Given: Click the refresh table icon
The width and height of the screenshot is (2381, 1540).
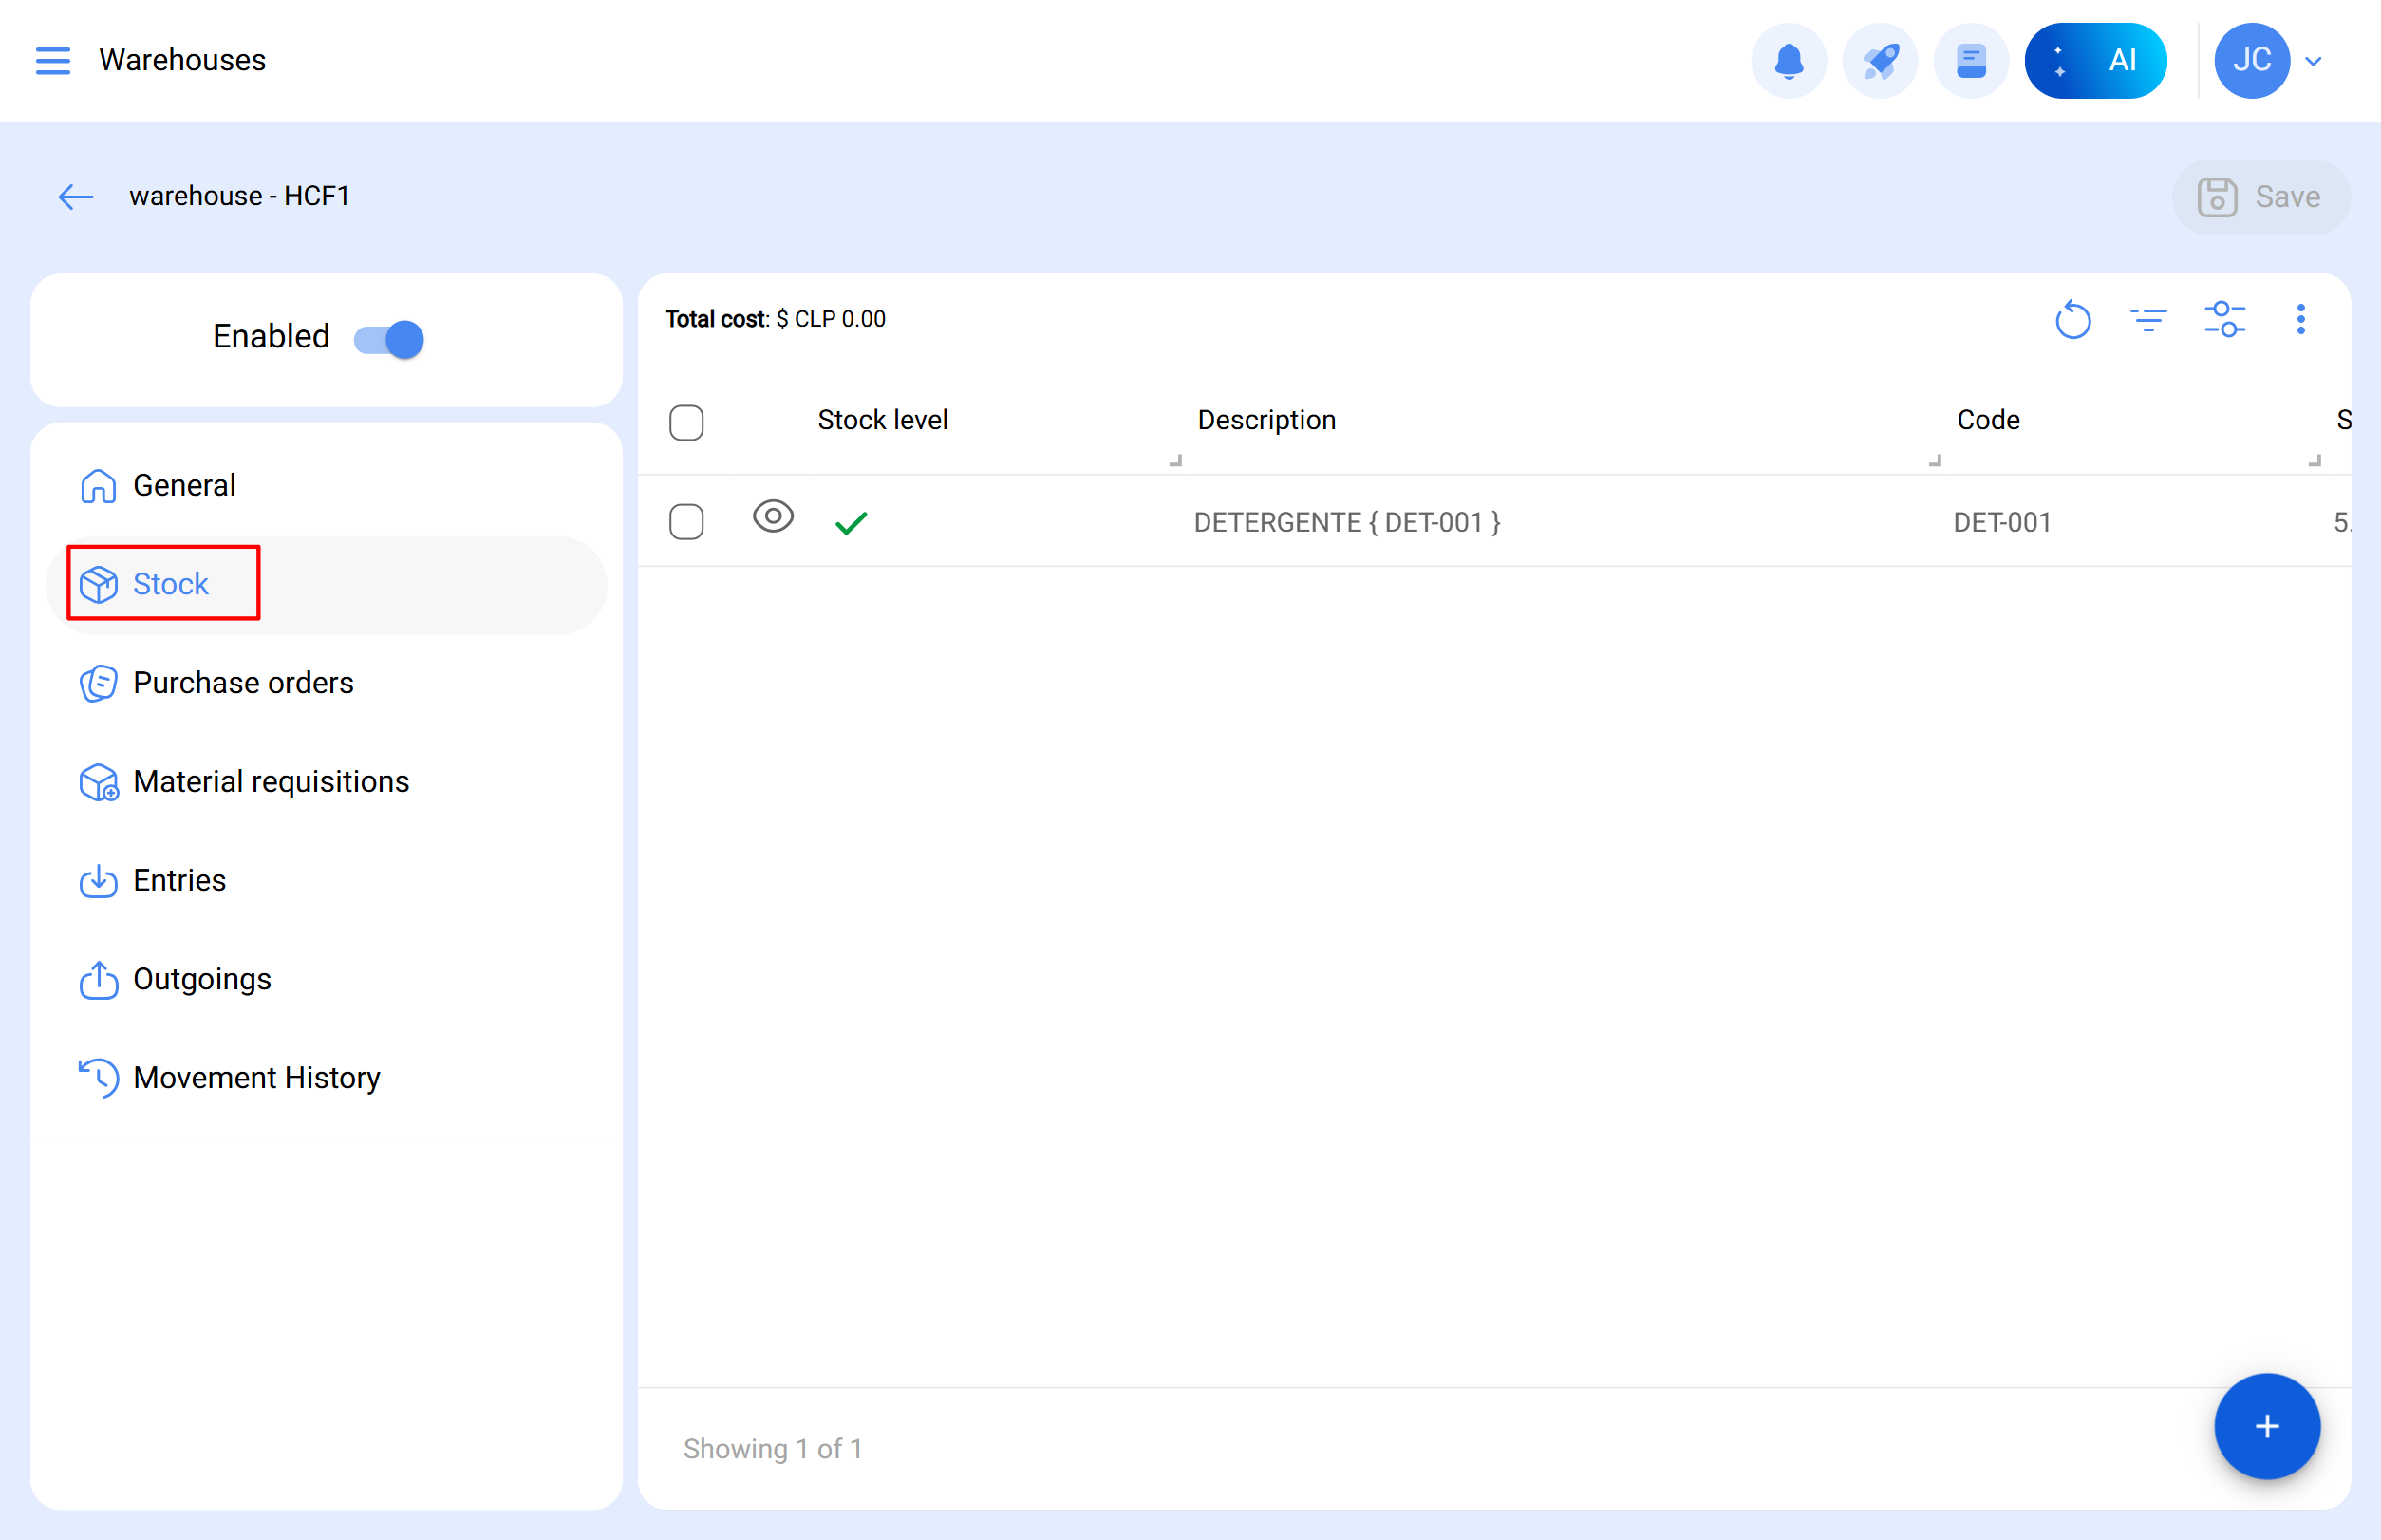Looking at the screenshot, I should pyautogui.click(x=2072, y=320).
